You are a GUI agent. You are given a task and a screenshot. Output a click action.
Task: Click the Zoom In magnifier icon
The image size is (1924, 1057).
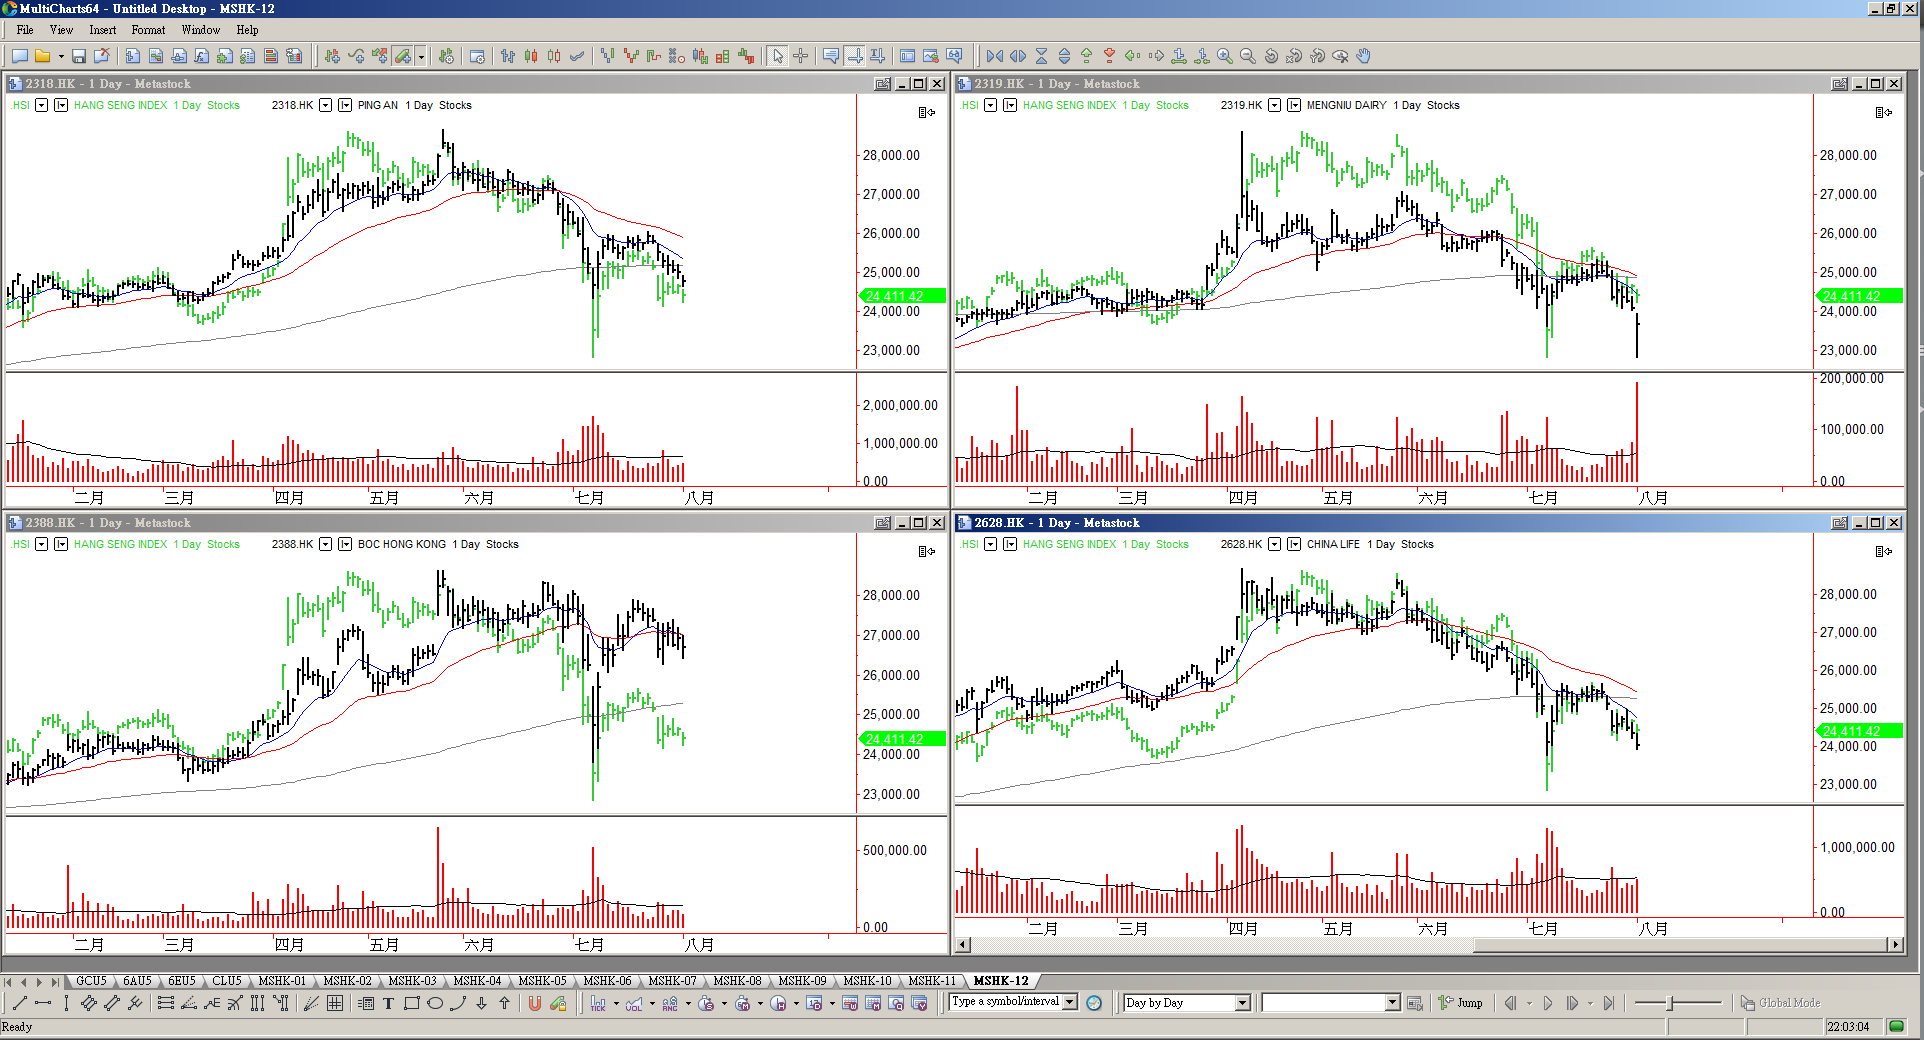[1224, 57]
